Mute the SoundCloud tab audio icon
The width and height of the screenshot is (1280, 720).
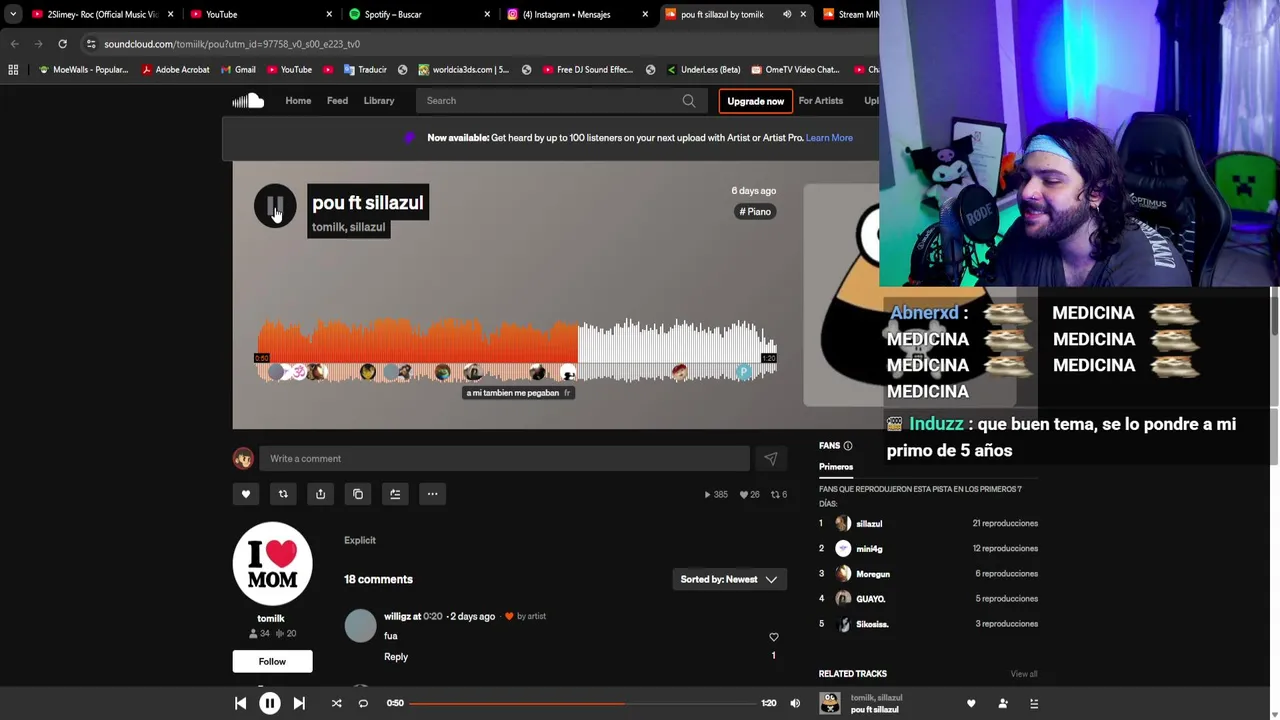point(787,14)
